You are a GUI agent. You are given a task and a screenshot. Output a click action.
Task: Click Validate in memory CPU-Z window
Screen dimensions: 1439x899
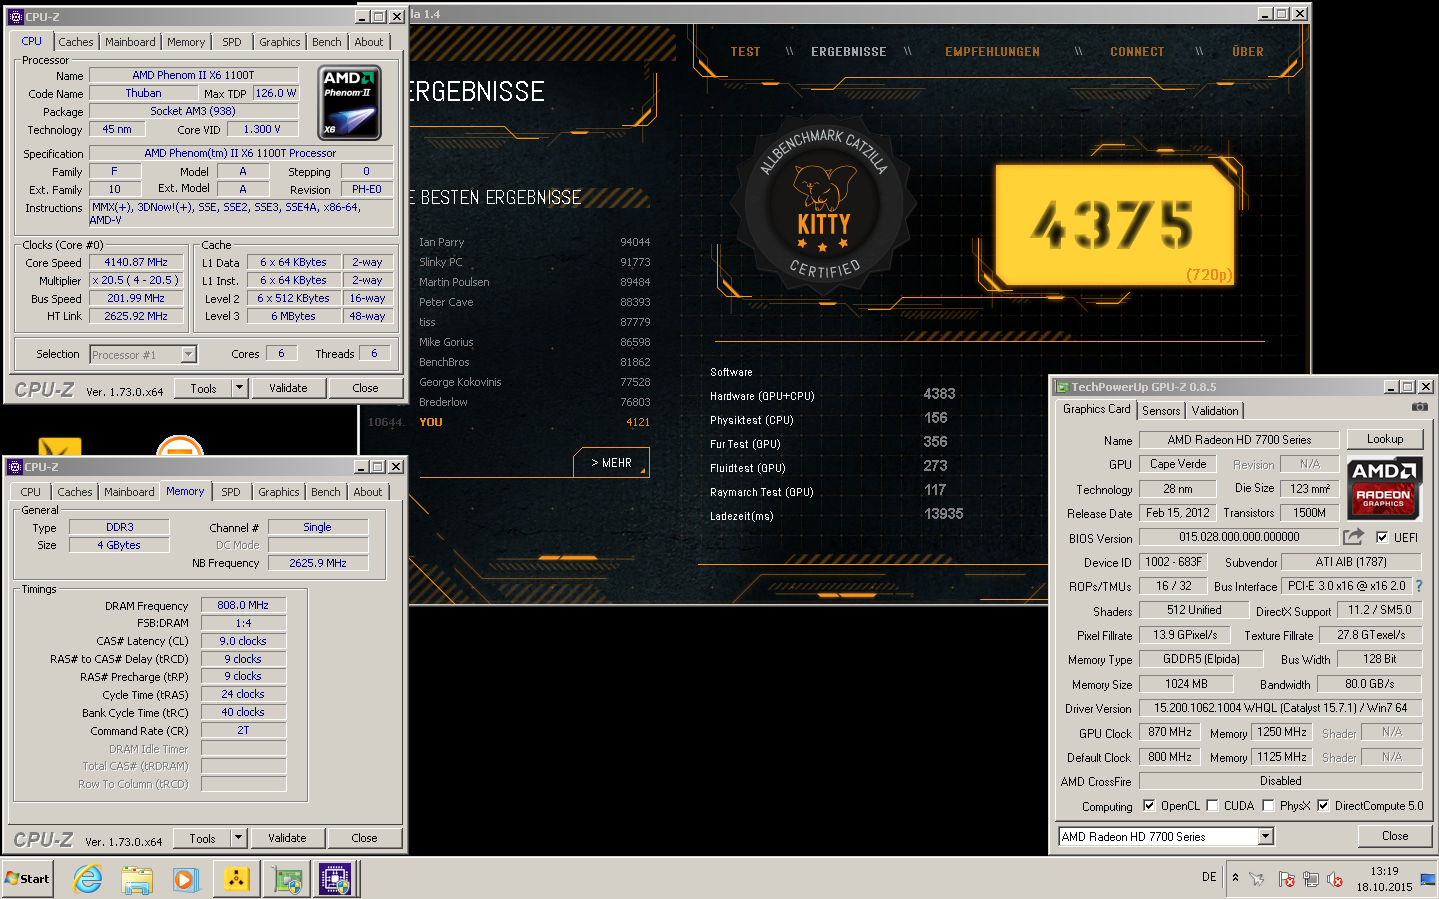point(287,838)
